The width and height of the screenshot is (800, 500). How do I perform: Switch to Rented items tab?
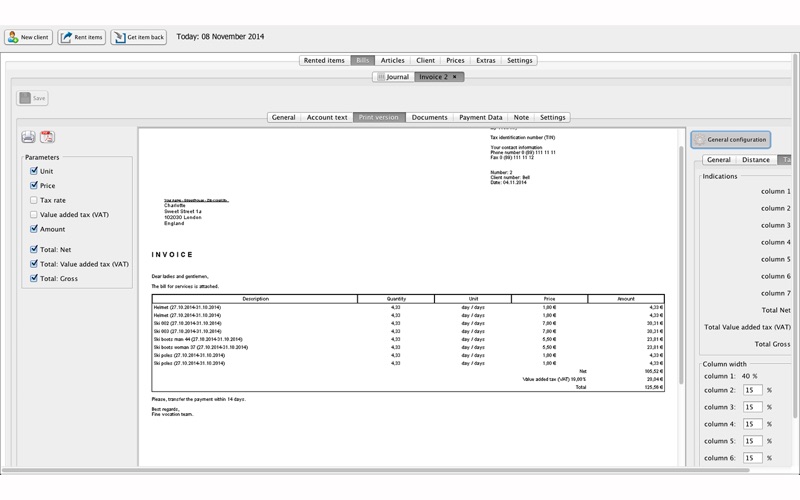click(324, 60)
